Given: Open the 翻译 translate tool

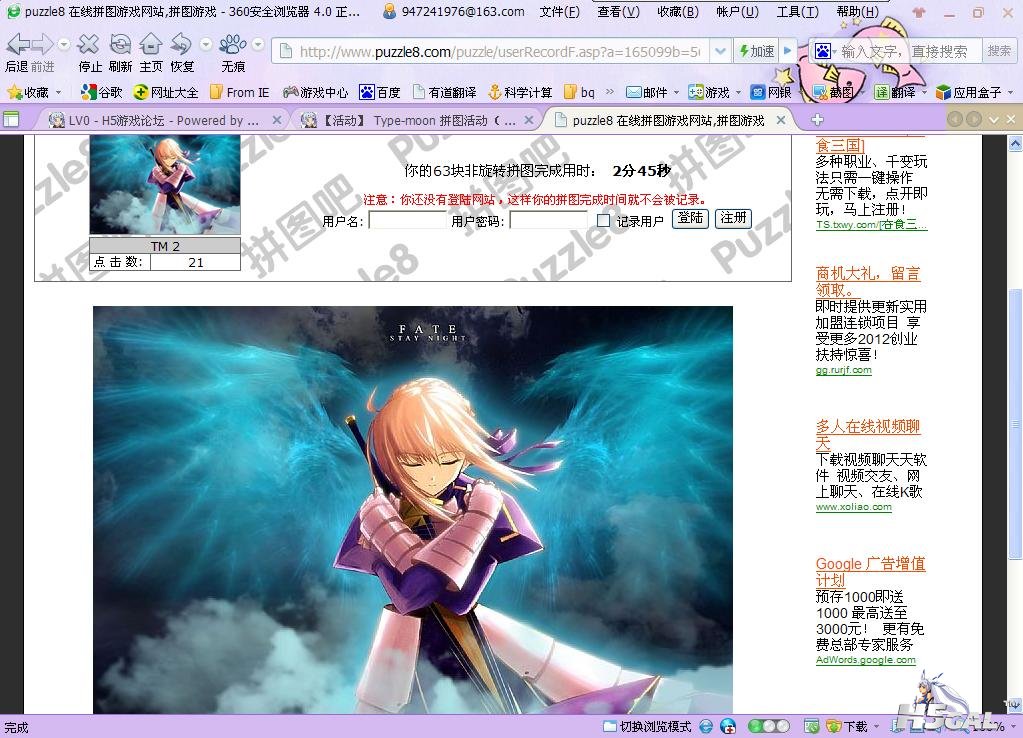Looking at the screenshot, I should [895, 93].
